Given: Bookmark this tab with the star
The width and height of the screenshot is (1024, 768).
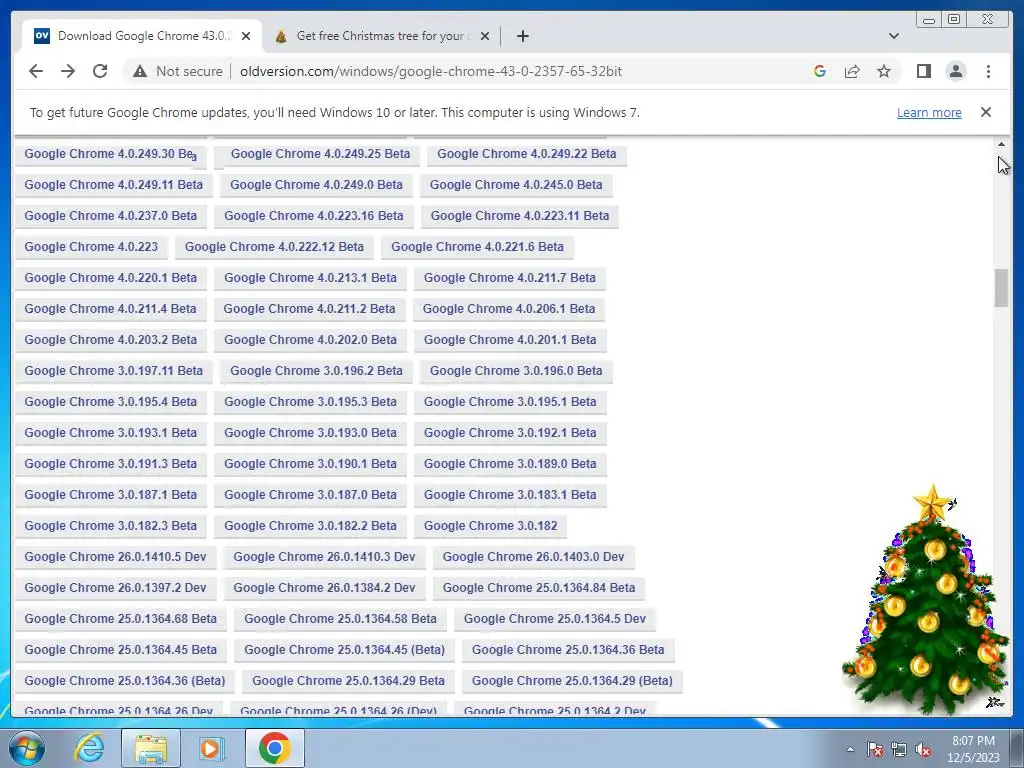Looking at the screenshot, I should click(884, 71).
